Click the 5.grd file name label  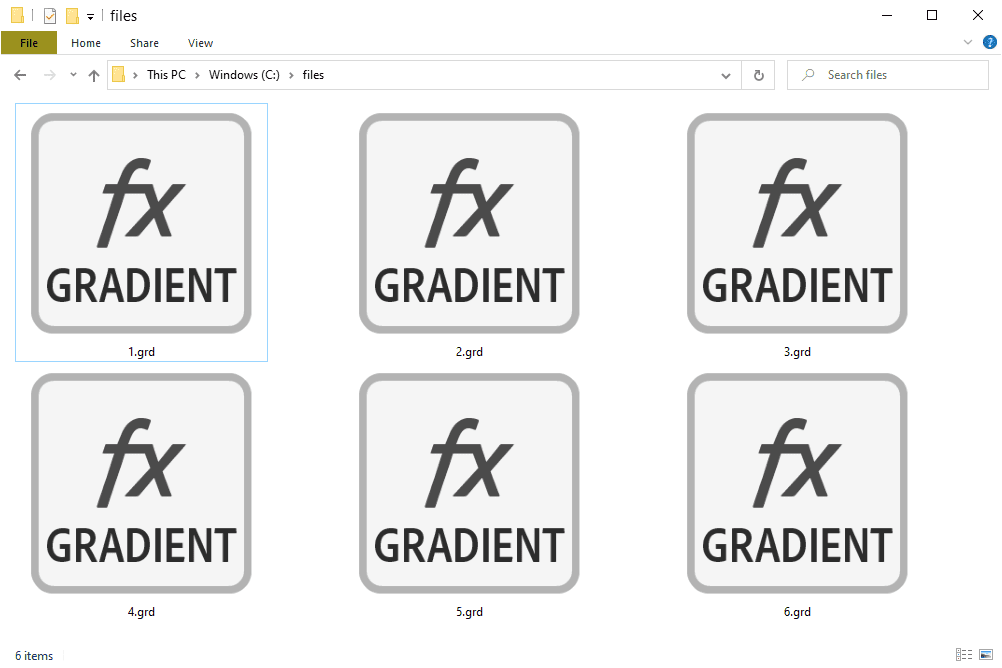[x=469, y=612]
